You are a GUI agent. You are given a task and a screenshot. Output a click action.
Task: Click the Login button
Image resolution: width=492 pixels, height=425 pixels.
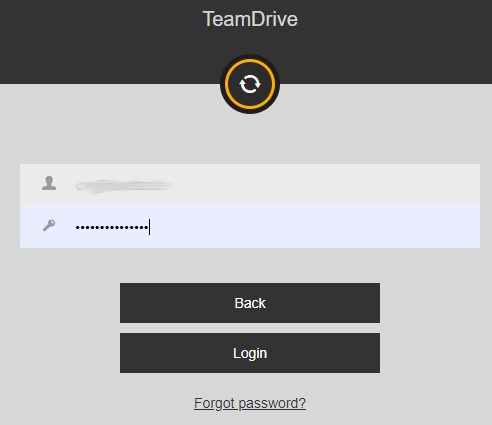(250, 353)
